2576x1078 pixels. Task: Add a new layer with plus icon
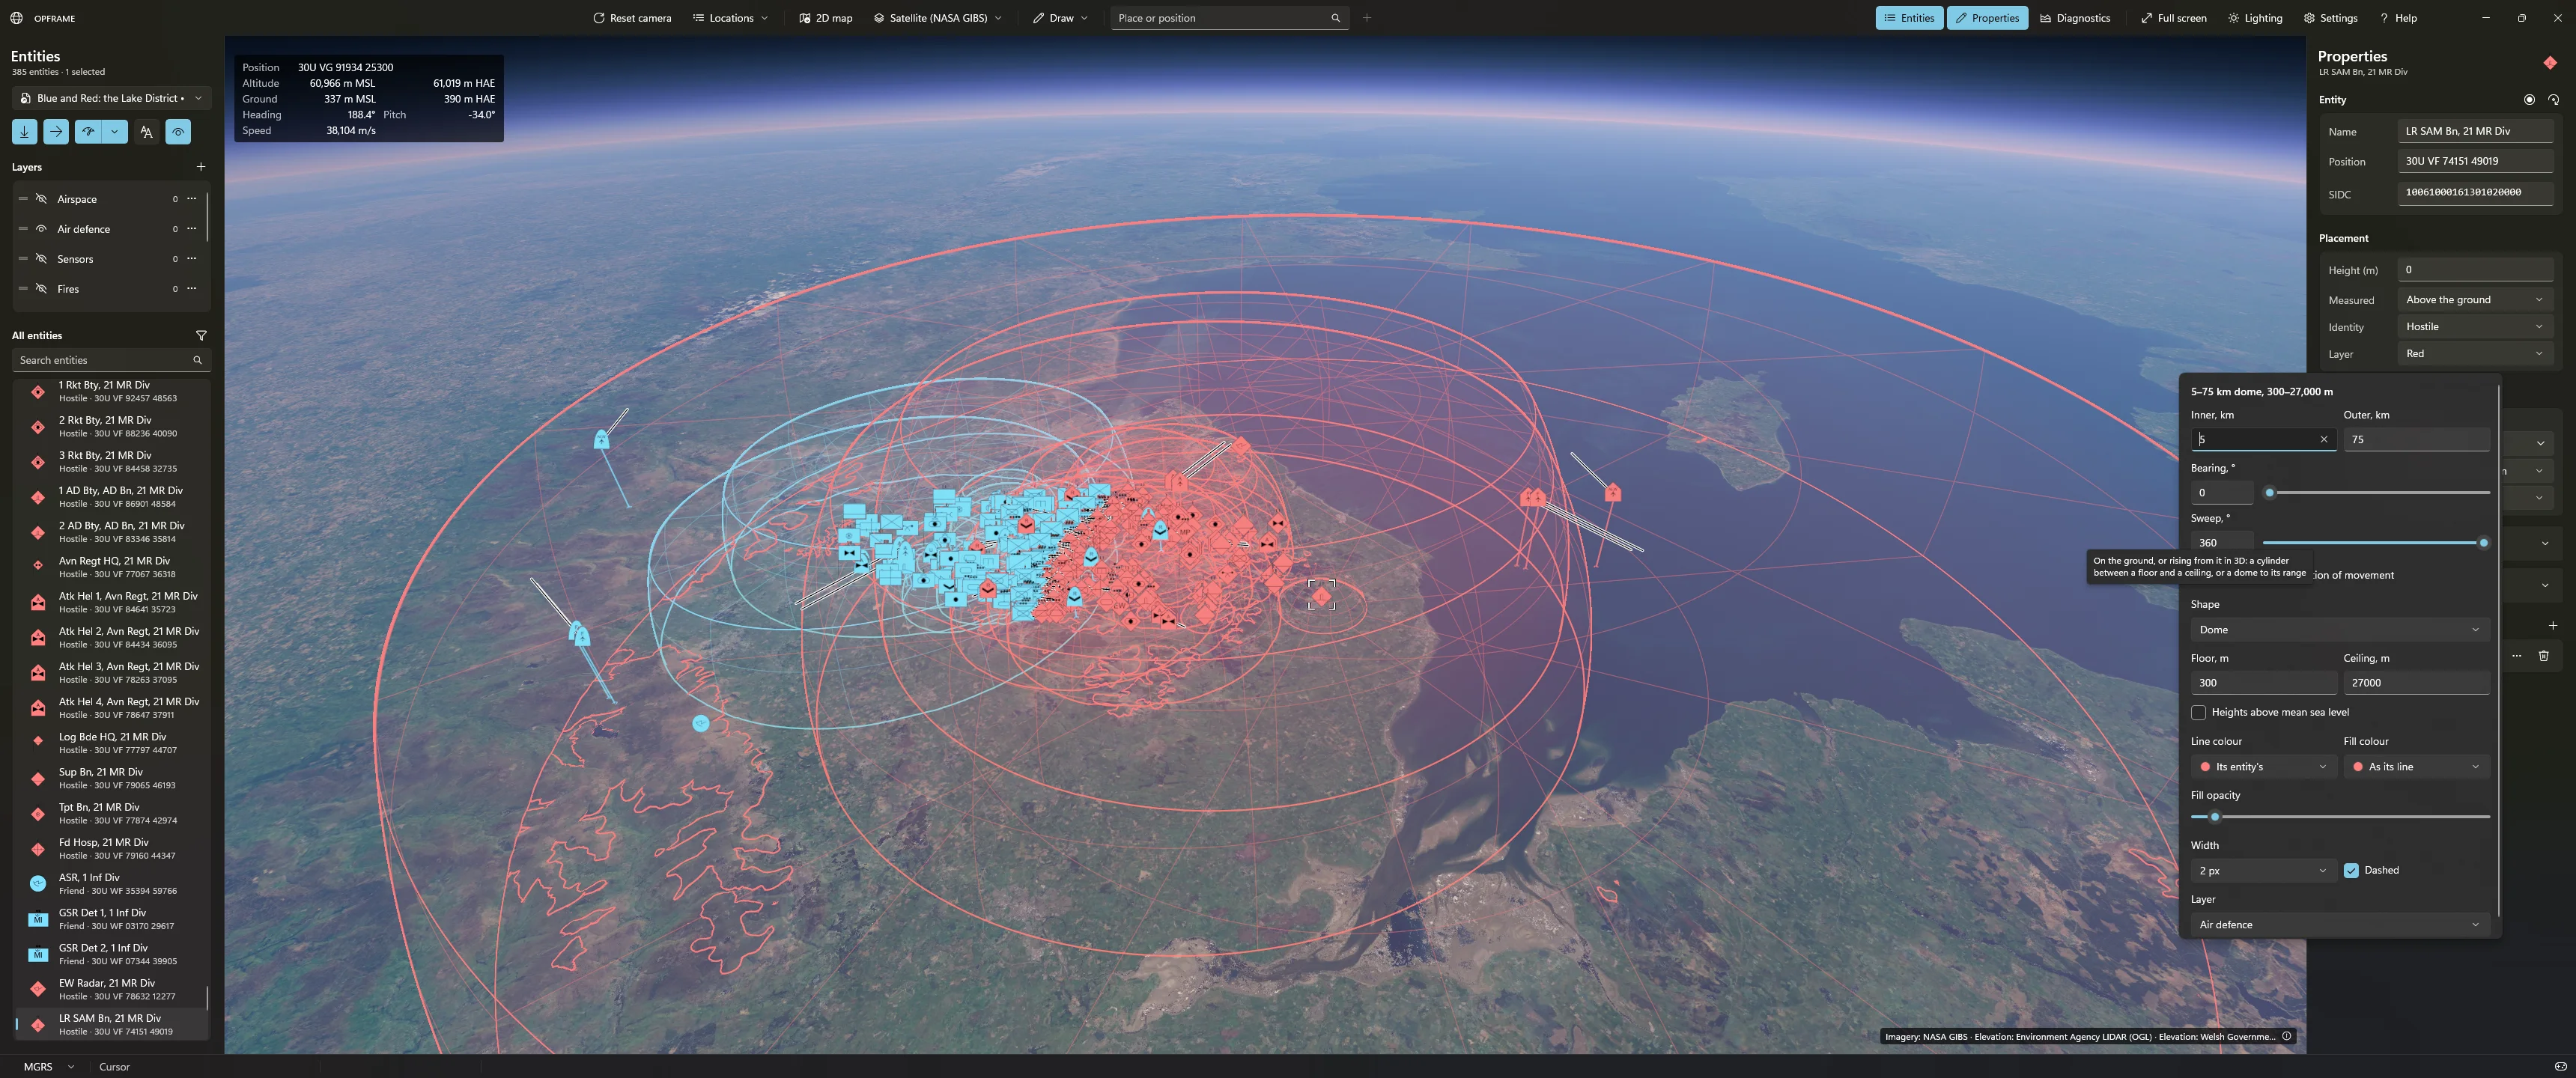point(201,167)
